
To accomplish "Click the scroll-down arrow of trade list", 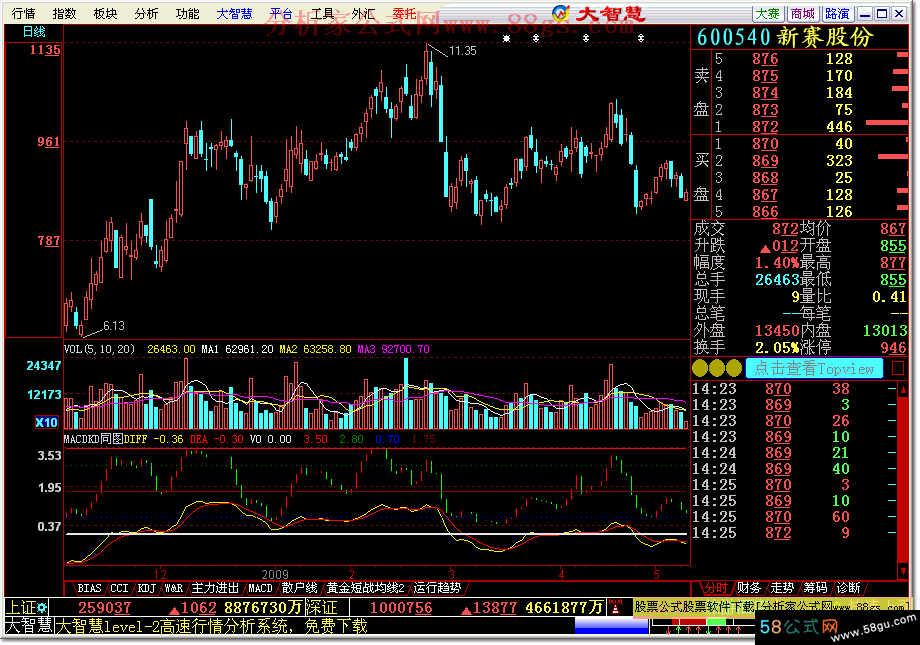I will (903, 570).
